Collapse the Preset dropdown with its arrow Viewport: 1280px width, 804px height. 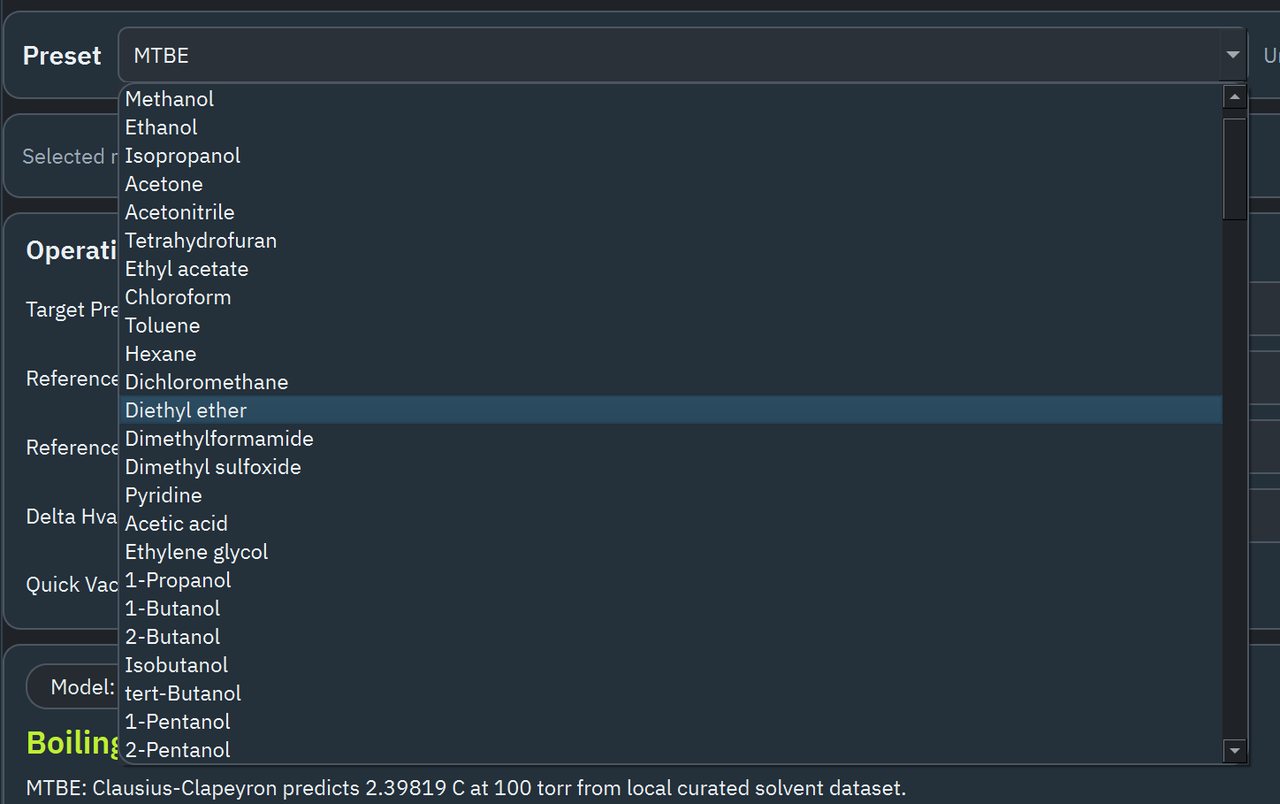1233,55
